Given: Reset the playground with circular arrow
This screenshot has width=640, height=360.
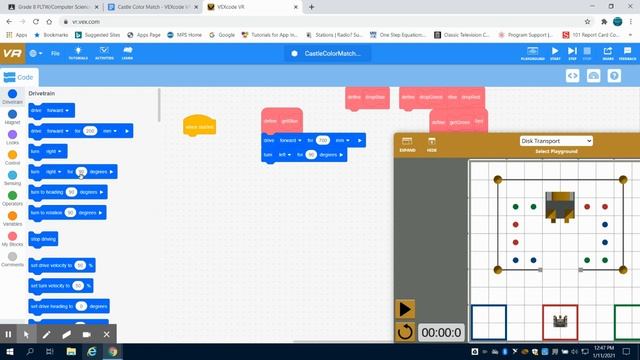Looking at the screenshot, I should pyautogui.click(x=405, y=332).
